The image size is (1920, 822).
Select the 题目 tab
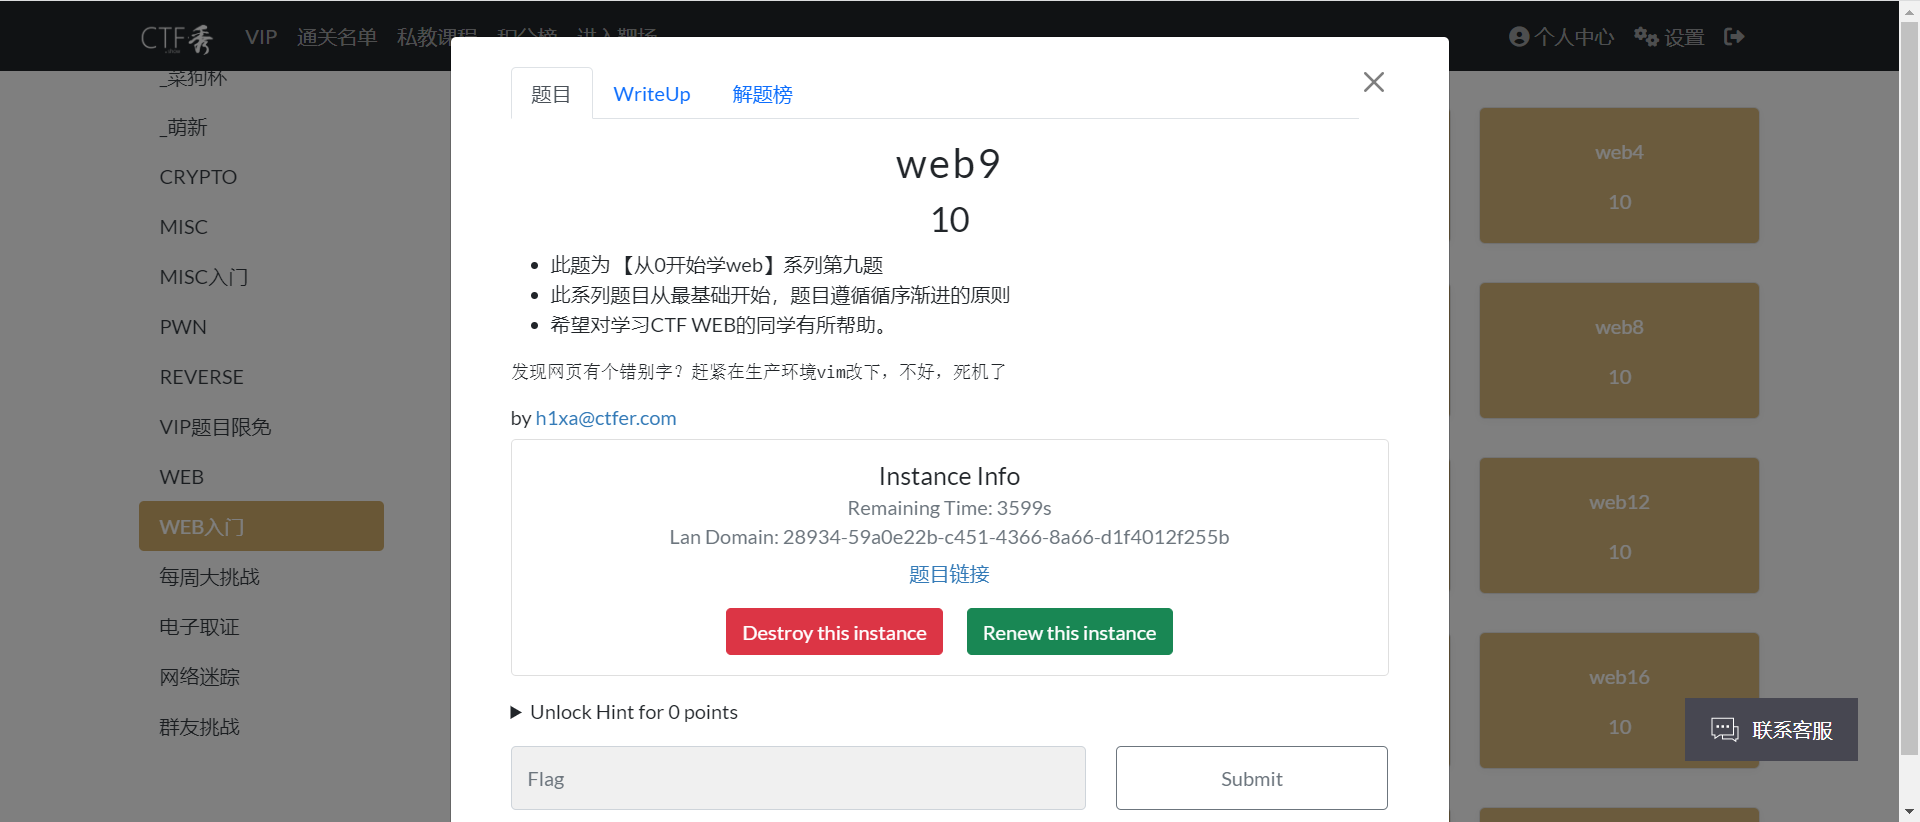coord(551,94)
